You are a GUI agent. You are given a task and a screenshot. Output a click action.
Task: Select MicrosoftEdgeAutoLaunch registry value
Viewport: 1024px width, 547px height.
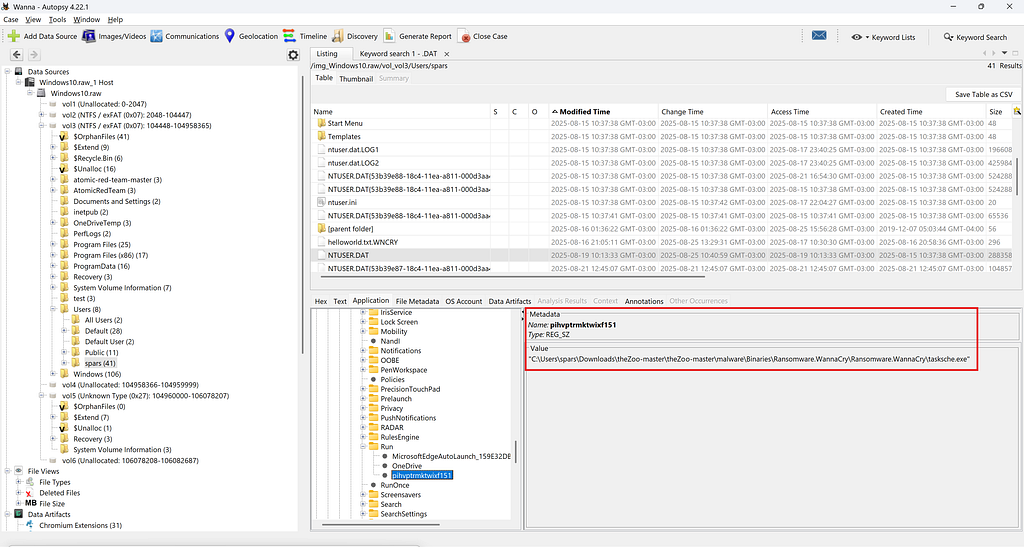(x=451, y=456)
